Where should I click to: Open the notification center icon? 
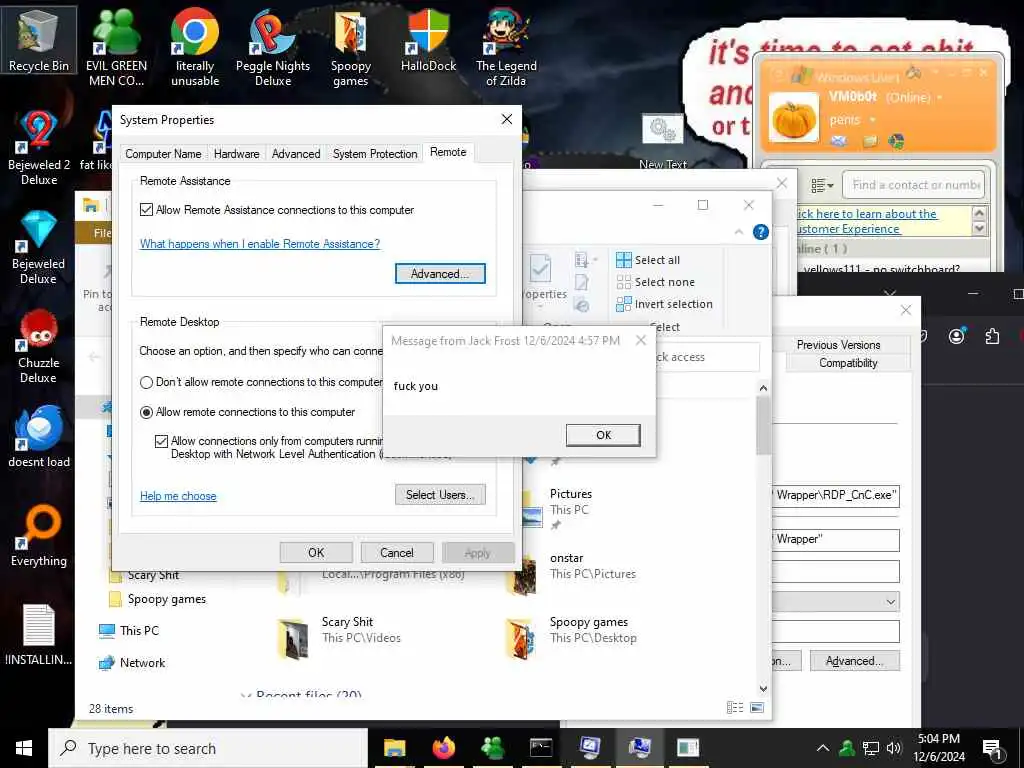992,749
